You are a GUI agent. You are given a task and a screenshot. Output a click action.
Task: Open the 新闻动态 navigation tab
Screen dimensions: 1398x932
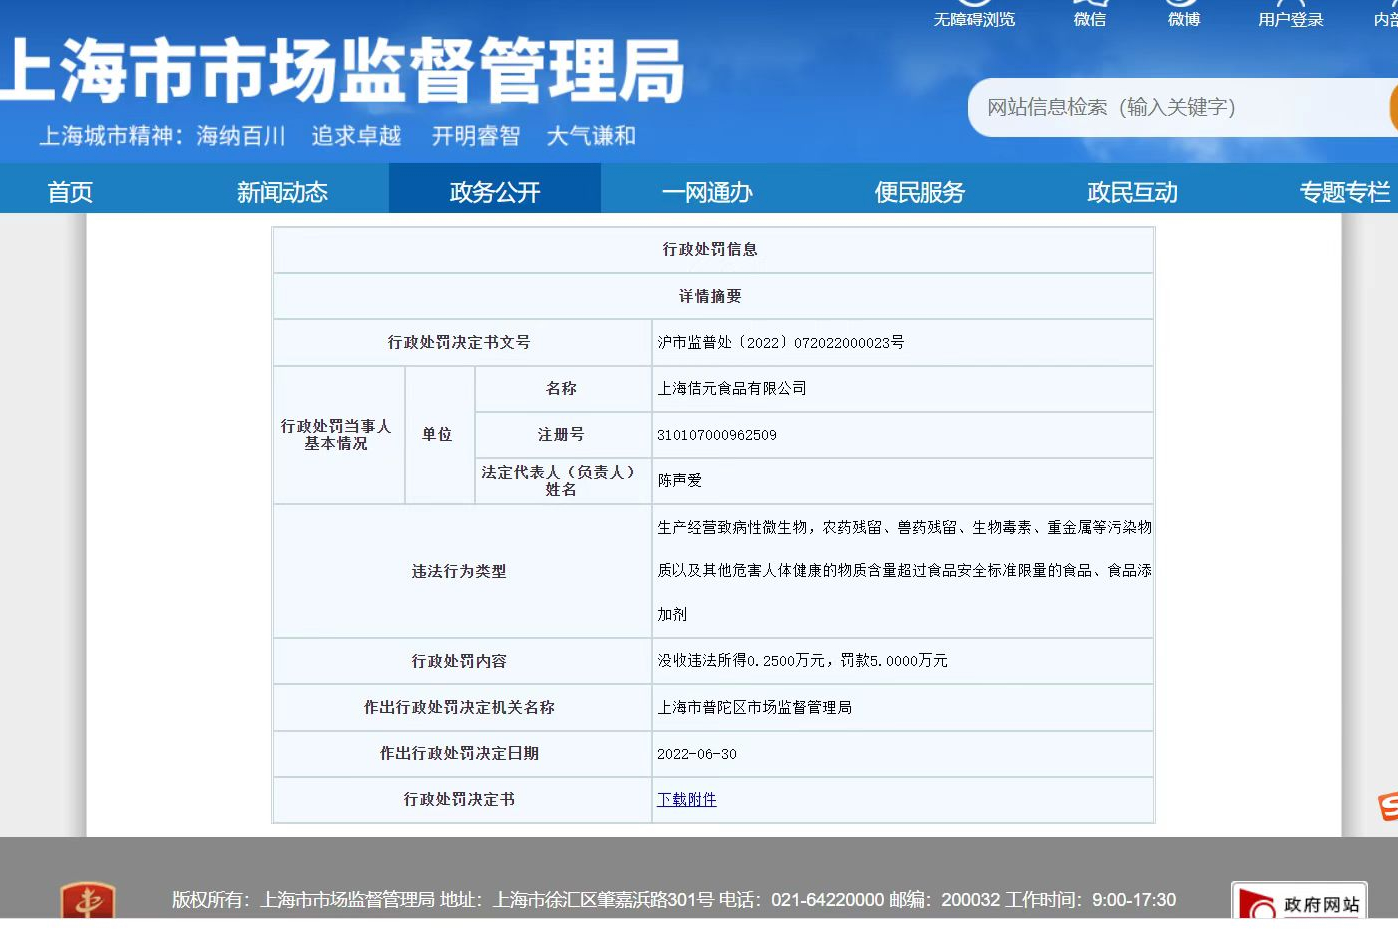tap(282, 191)
